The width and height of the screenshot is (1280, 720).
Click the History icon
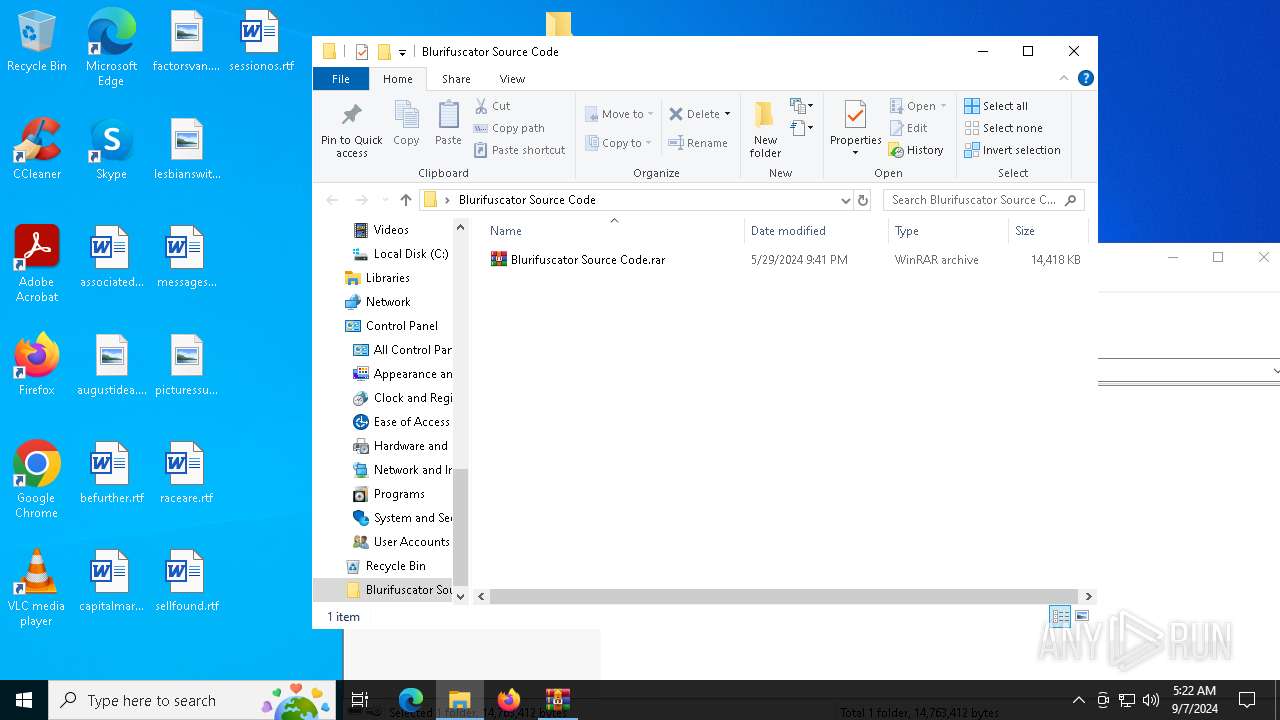pyautogui.click(x=896, y=150)
